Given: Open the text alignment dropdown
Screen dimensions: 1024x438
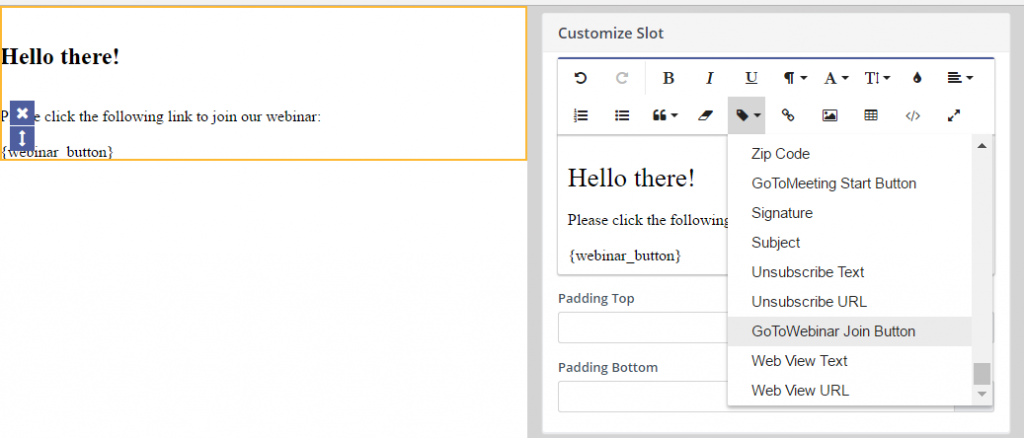Looking at the screenshot, I should (x=959, y=78).
